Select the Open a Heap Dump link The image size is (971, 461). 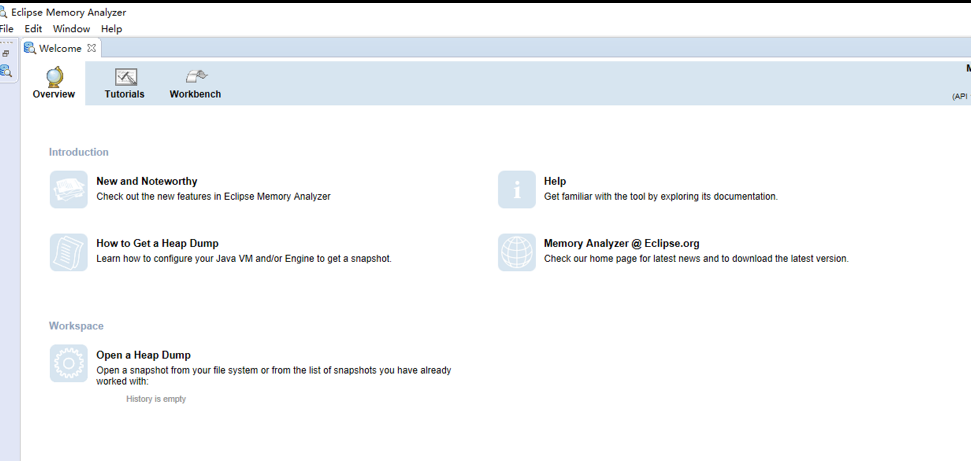click(144, 355)
